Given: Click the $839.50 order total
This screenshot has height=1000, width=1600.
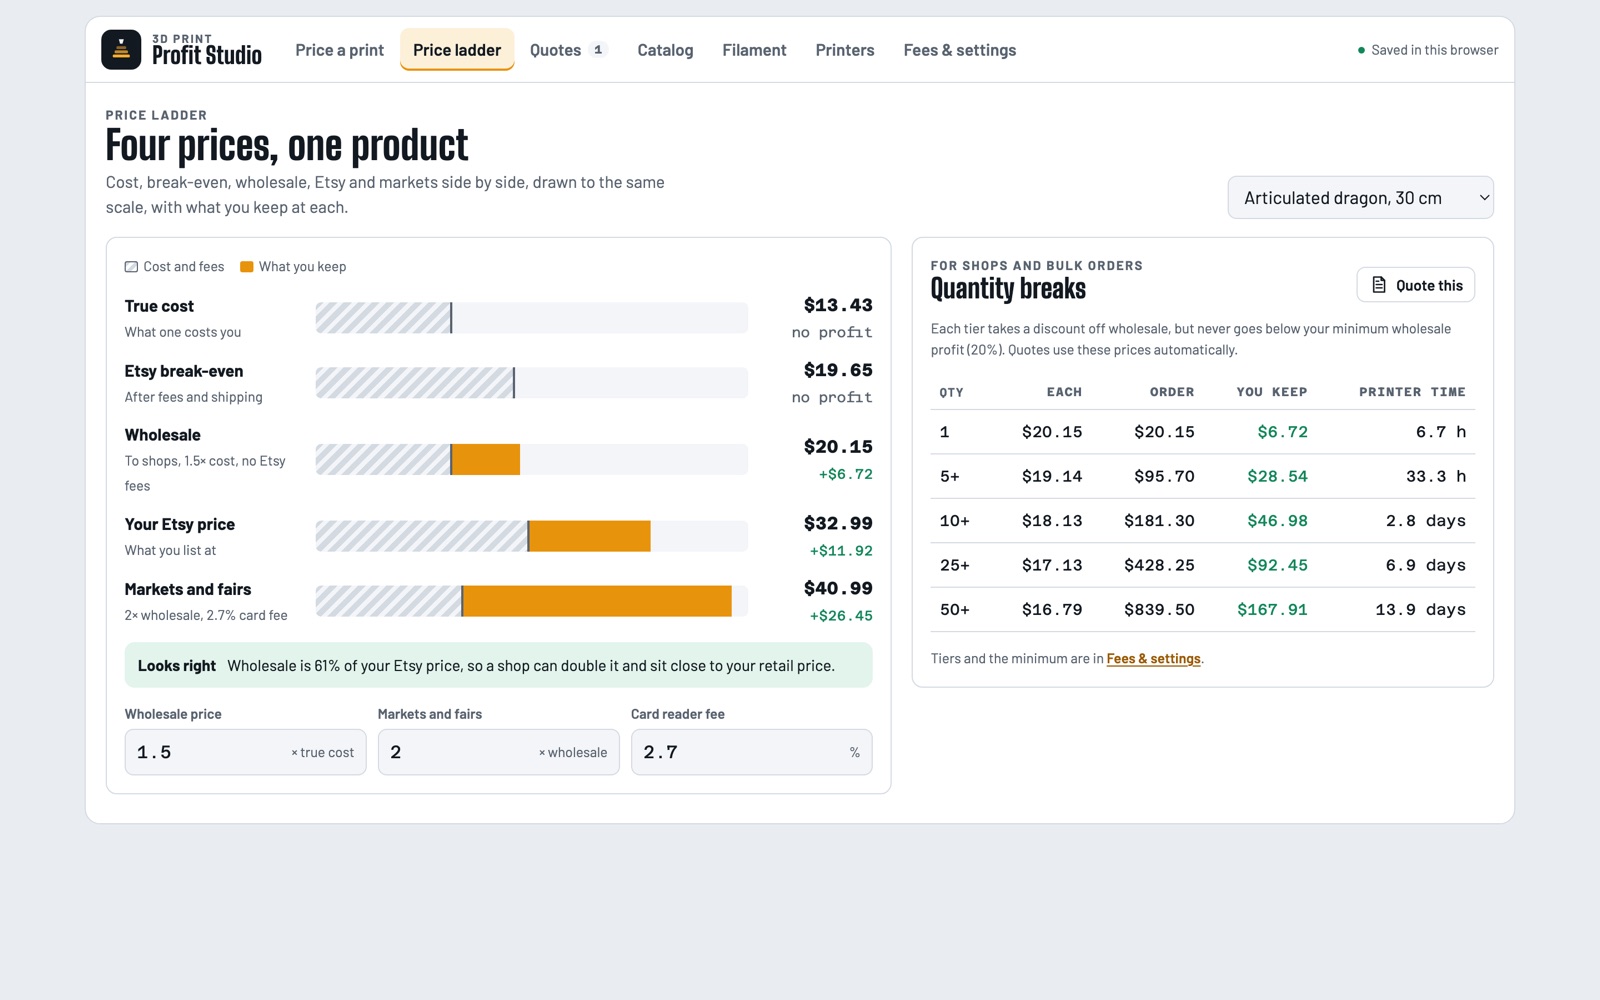Looking at the screenshot, I should tap(1159, 610).
